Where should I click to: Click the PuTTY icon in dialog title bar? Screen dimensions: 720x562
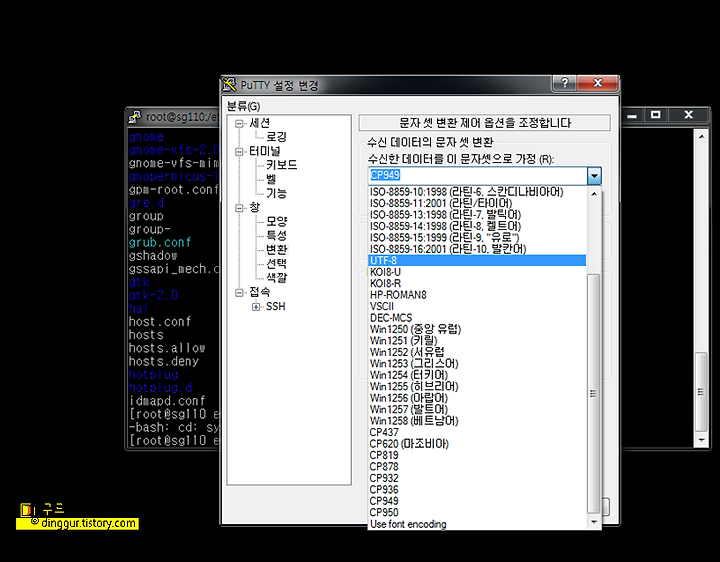(x=229, y=84)
